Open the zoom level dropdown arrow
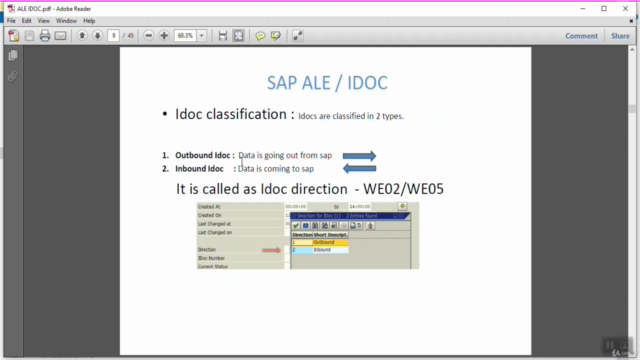 click(202, 36)
